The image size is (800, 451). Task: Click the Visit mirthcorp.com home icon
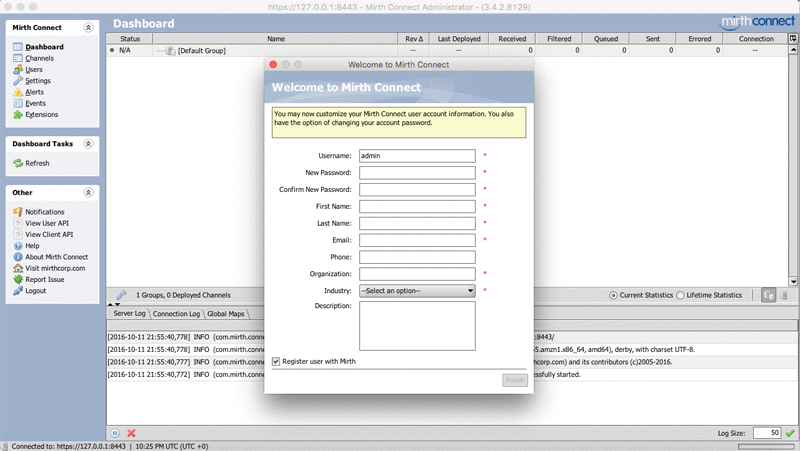(x=18, y=268)
